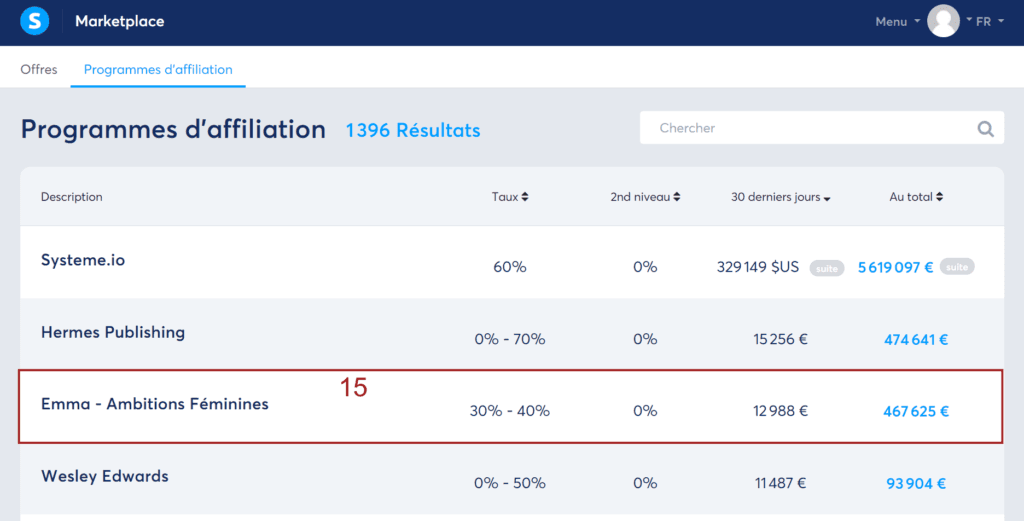1024x521 pixels.
Task: Sort by Au total column
Action: click(x=916, y=197)
